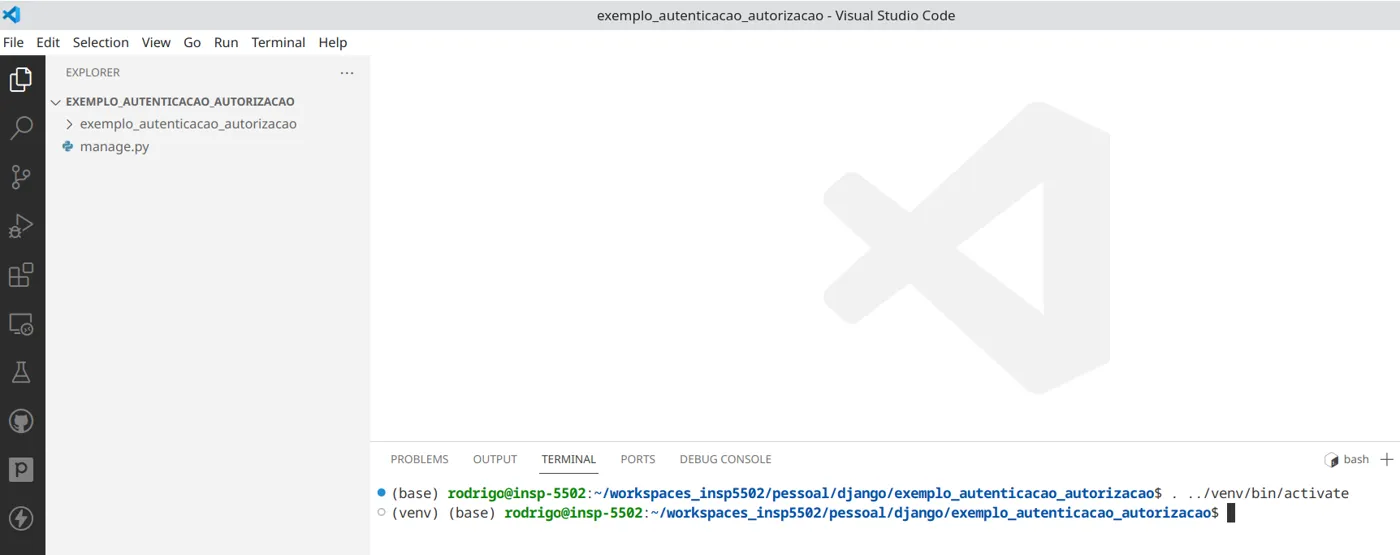Open the Testing flask icon
Screen dimensions: 1400x555
(x=21, y=373)
